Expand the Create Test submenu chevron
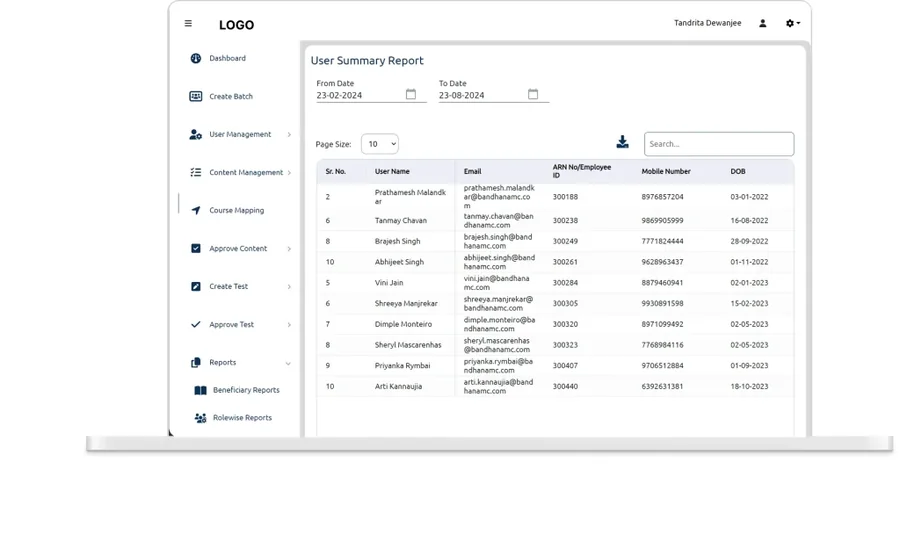This screenshot has height=556, width=900. (x=289, y=287)
